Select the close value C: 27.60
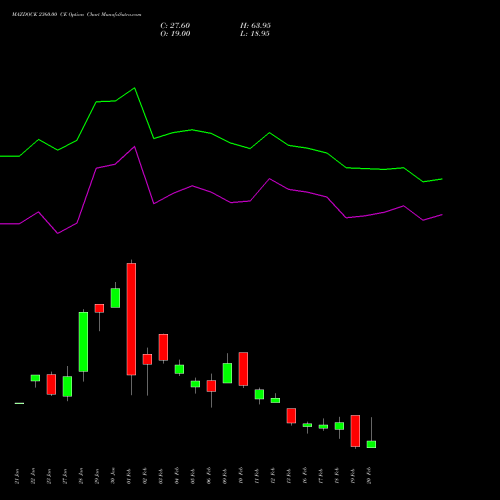This screenshot has height=500, width=500. pyautogui.click(x=175, y=26)
